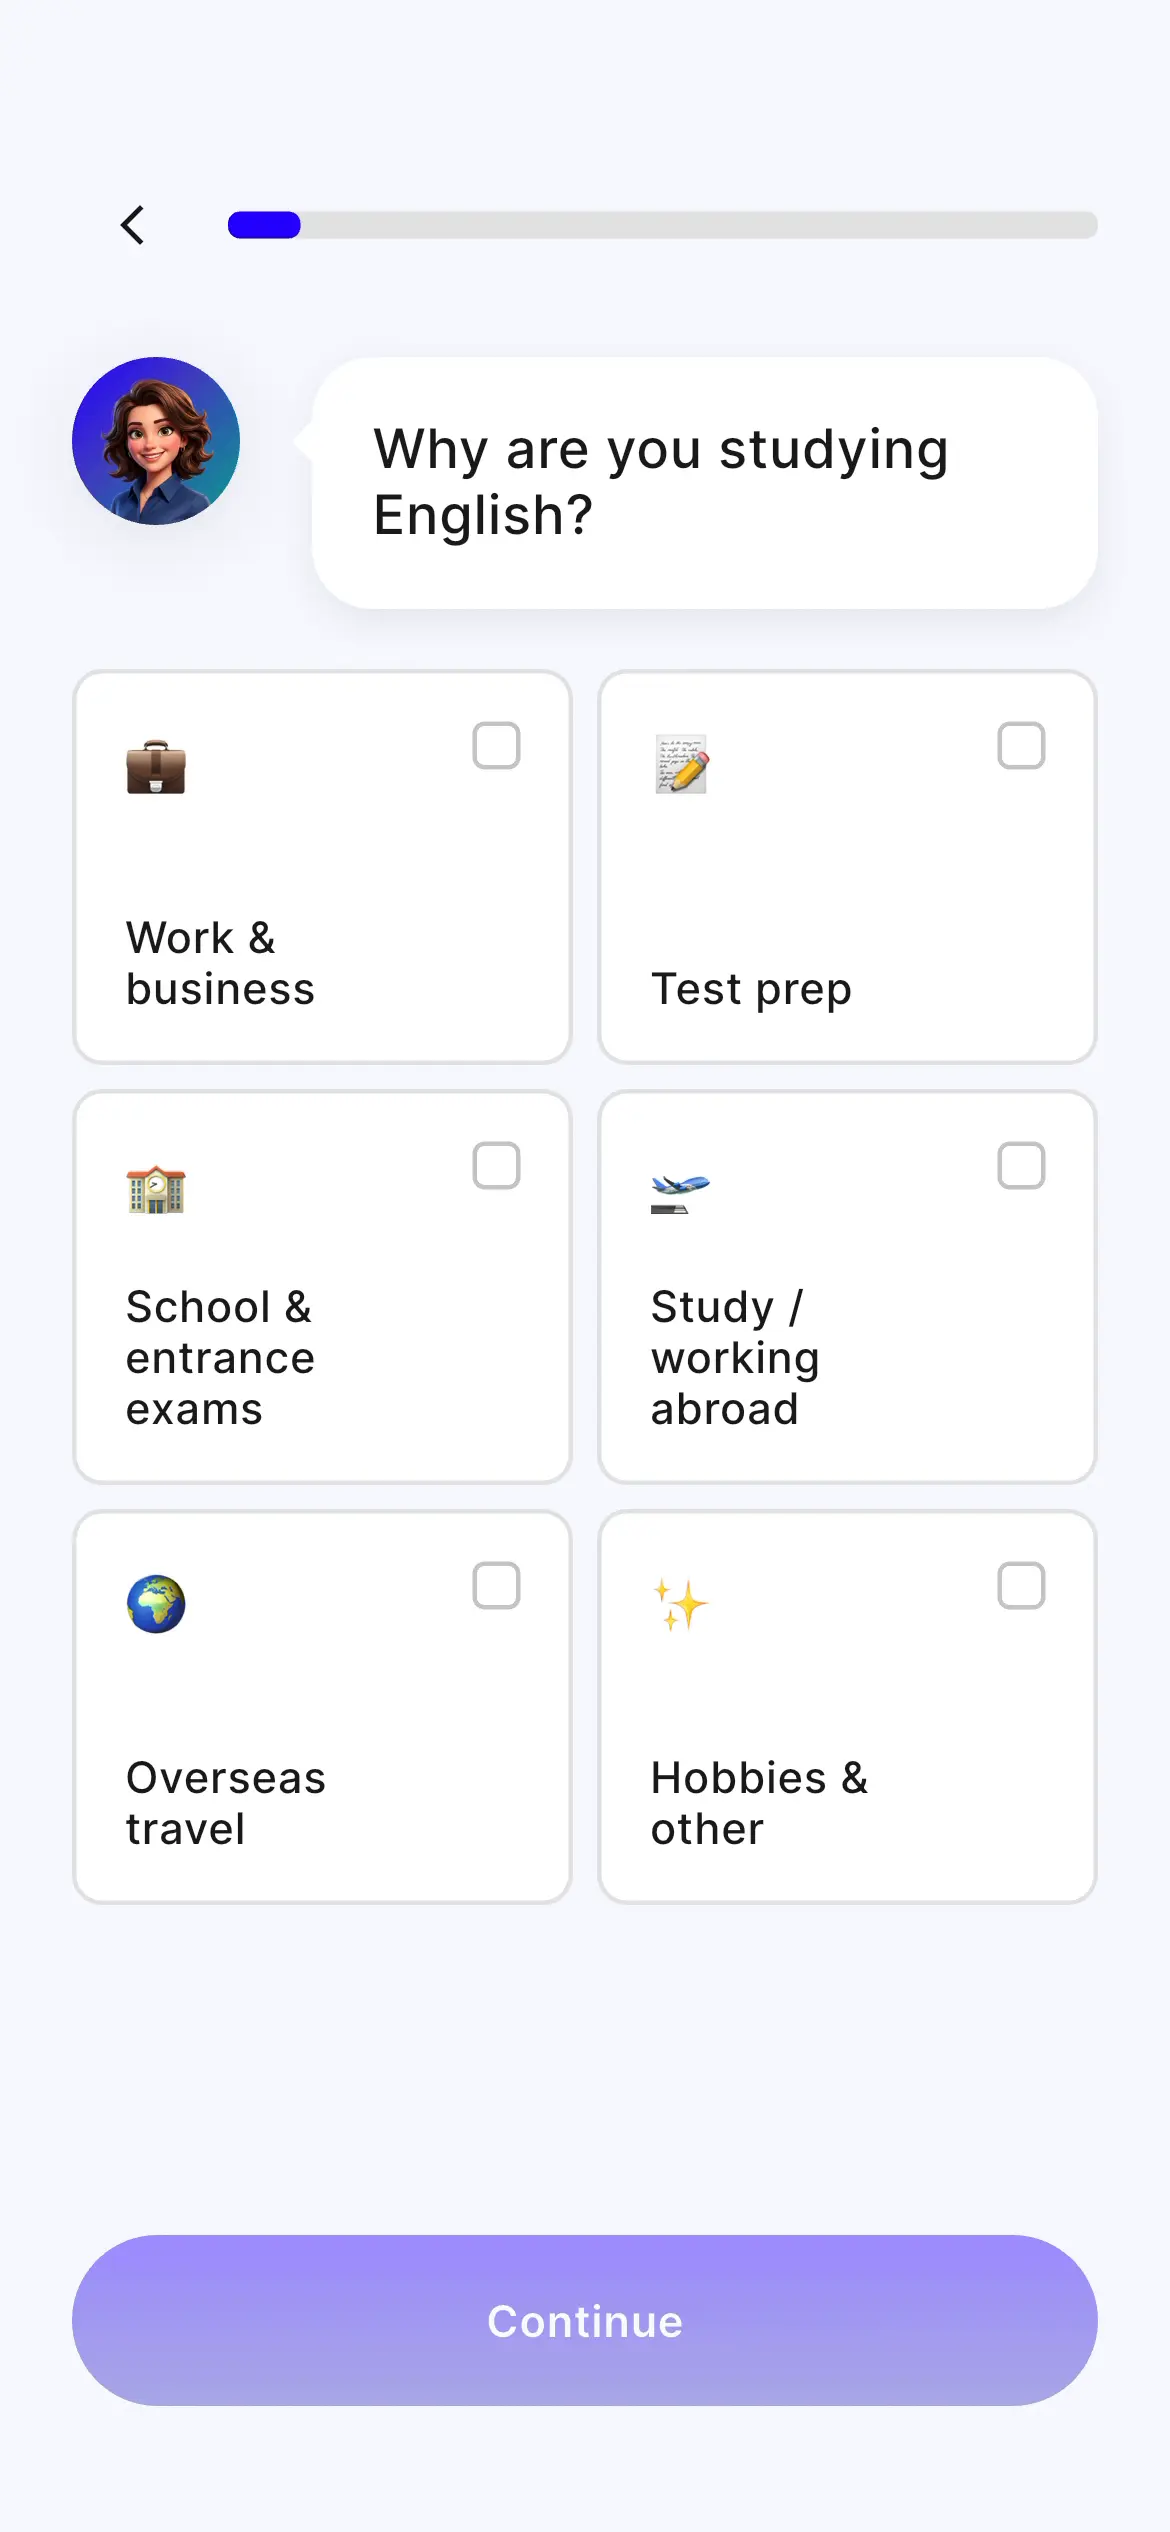
Task: Enable the School & entrance exams checkbox
Action: [x=496, y=1166]
